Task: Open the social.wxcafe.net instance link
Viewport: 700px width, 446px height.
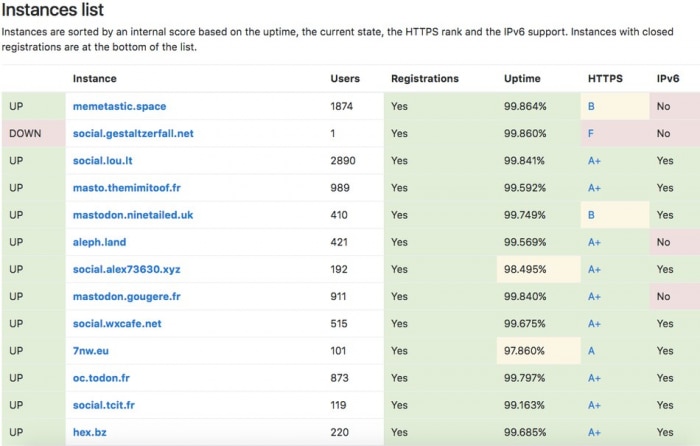Action: [117, 324]
